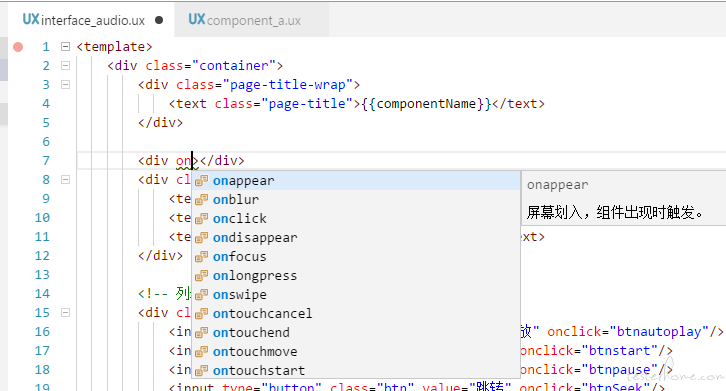Viewport: 726px width, 391px height.
Task: Click the property icon beside onswipe
Action: click(x=201, y=295)
